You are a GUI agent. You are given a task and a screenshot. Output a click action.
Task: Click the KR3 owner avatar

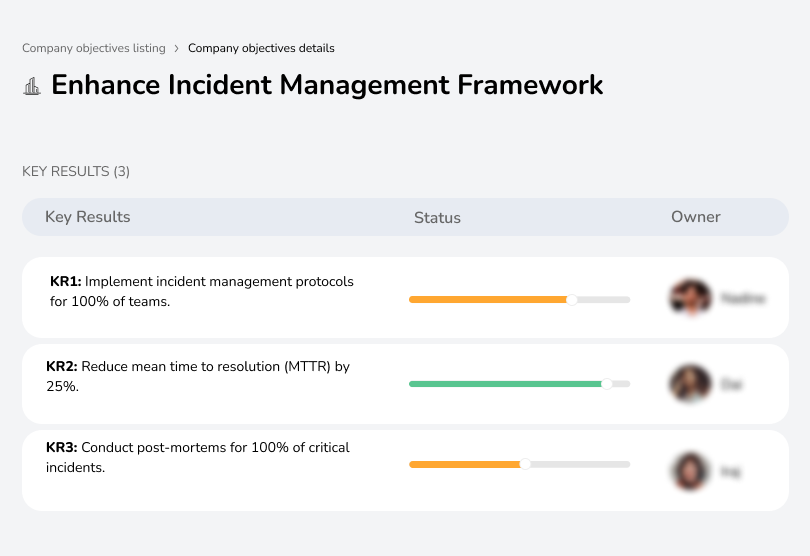tap(690, 471)
